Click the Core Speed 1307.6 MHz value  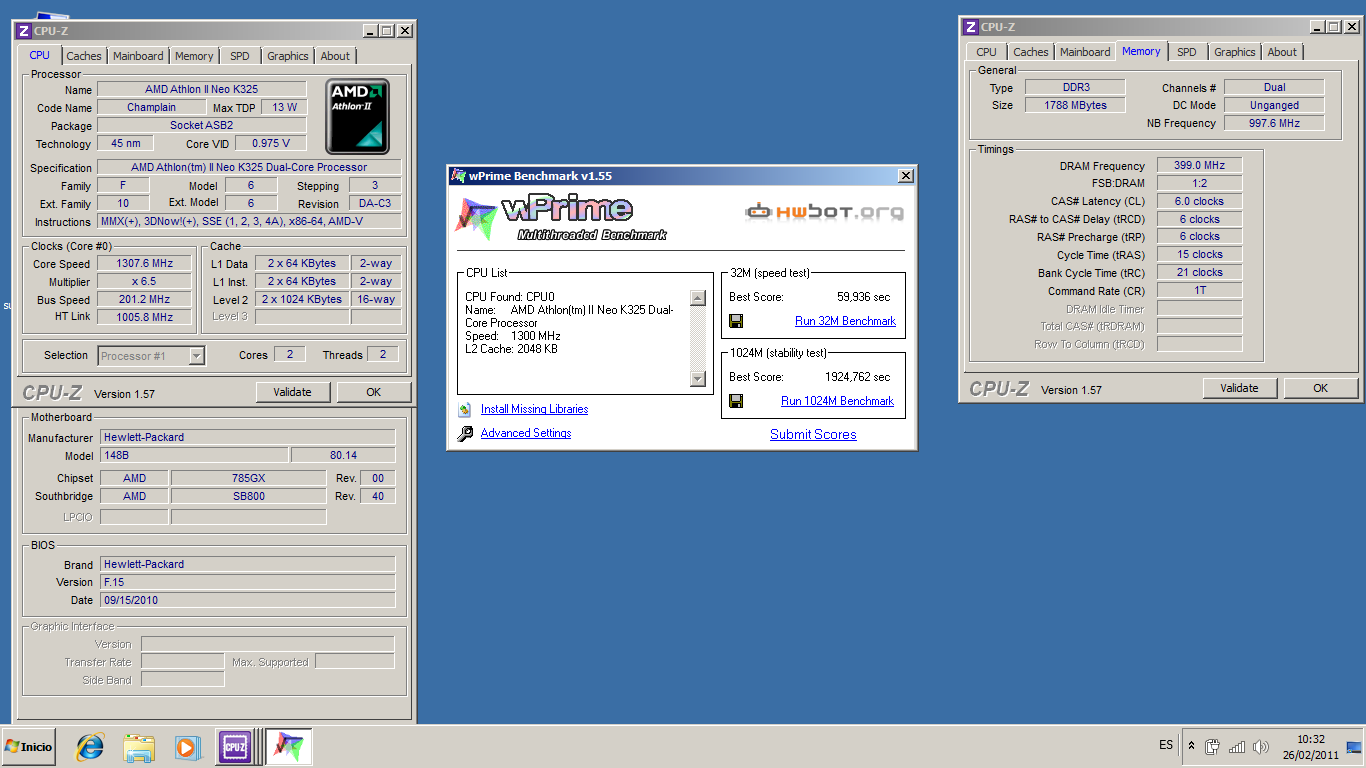click(x=144, y=264)
